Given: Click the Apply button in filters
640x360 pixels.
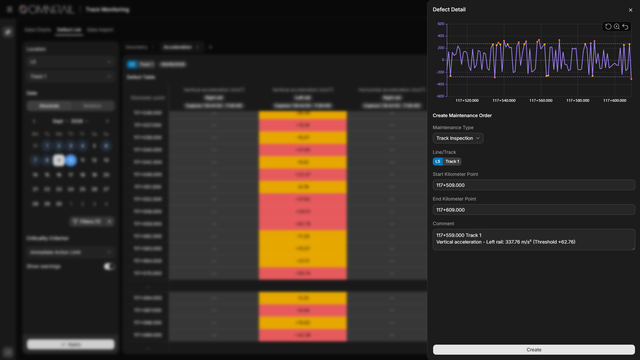Looking at the screenshot, I should pos(71,344).
